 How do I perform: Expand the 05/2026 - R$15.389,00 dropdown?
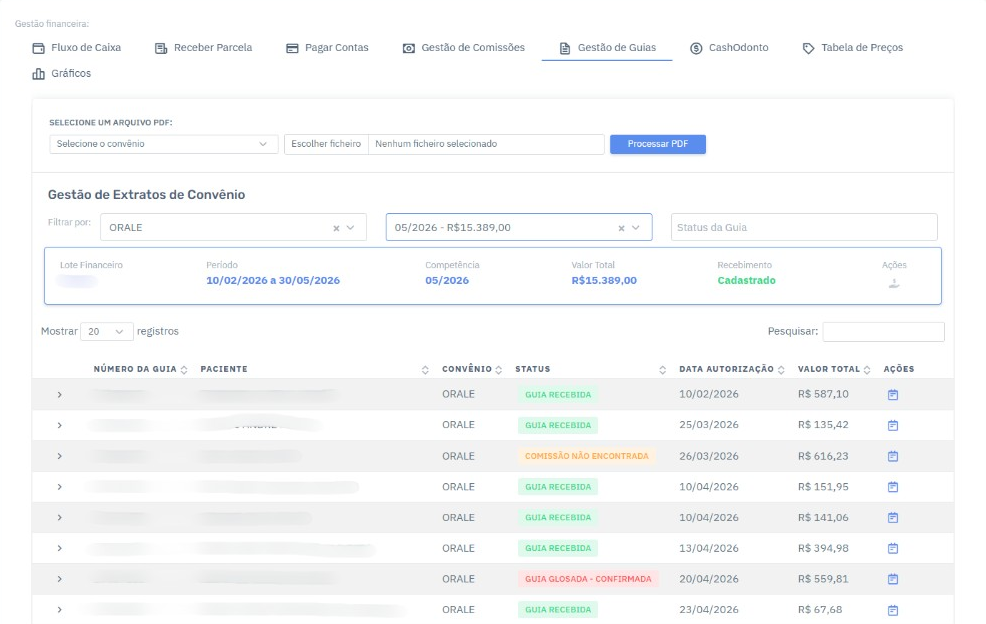pos(636,228)
